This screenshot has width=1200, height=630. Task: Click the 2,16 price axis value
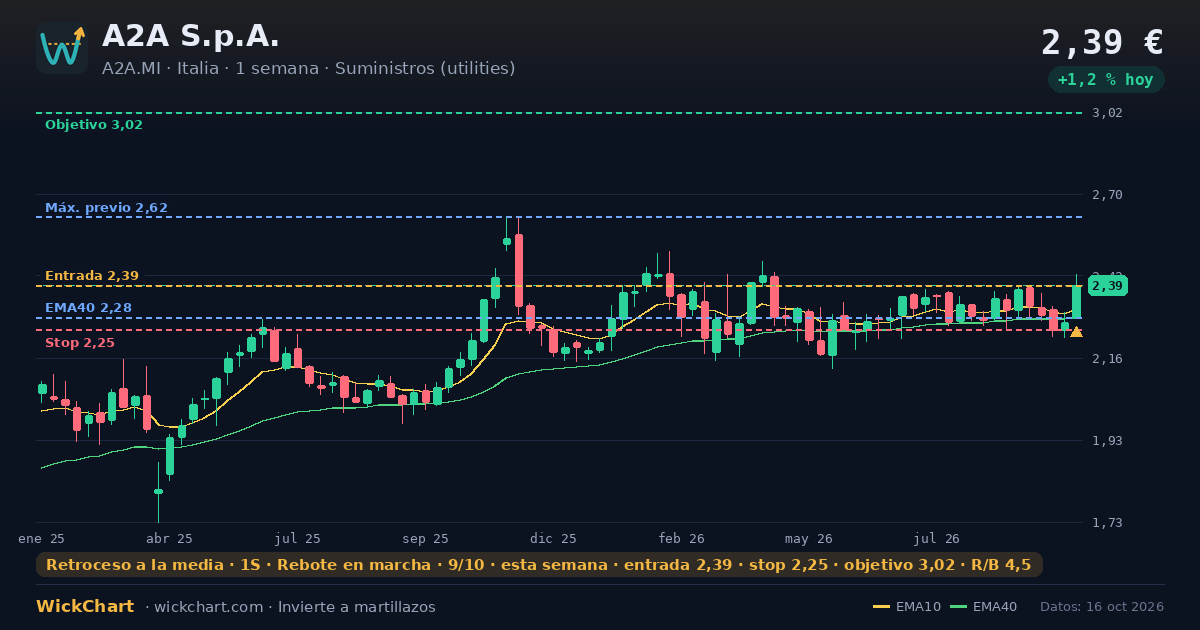coord(1108,358)
